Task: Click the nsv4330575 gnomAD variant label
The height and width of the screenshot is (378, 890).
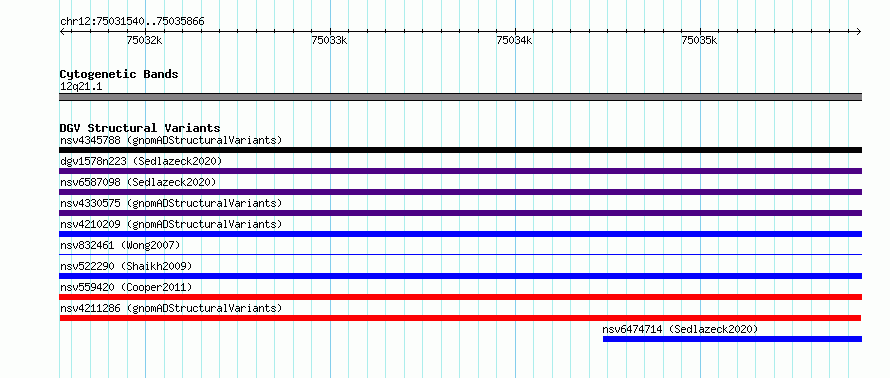Action: (171, 203)
